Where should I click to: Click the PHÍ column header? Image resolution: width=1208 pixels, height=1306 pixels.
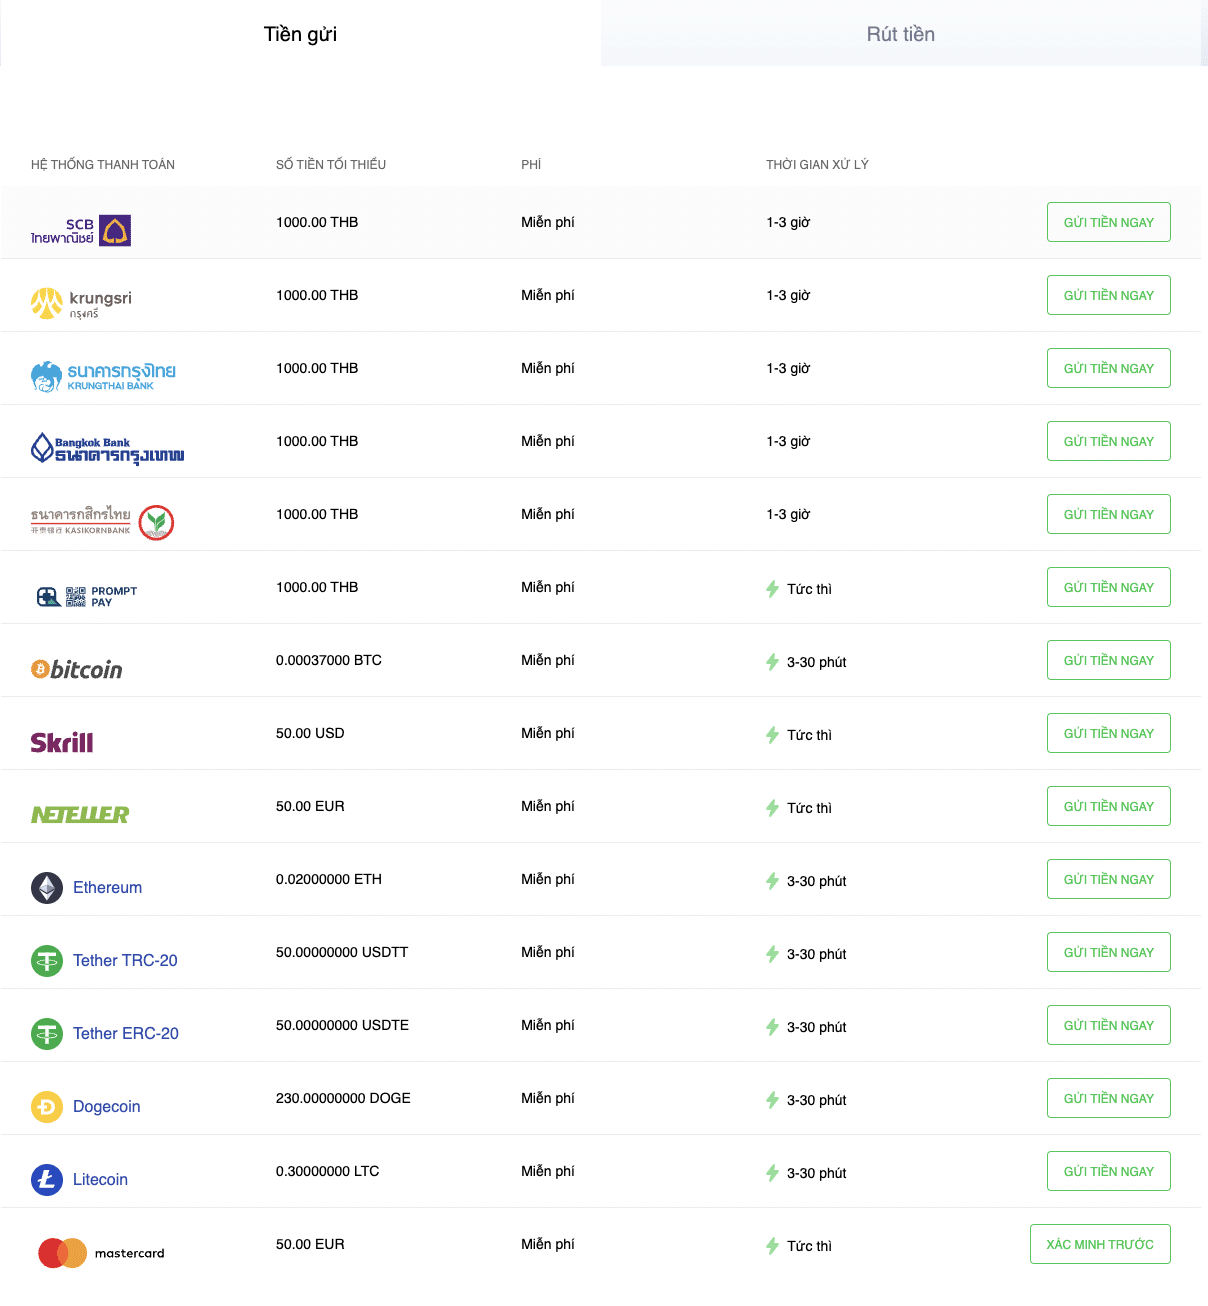coord(531,165)
